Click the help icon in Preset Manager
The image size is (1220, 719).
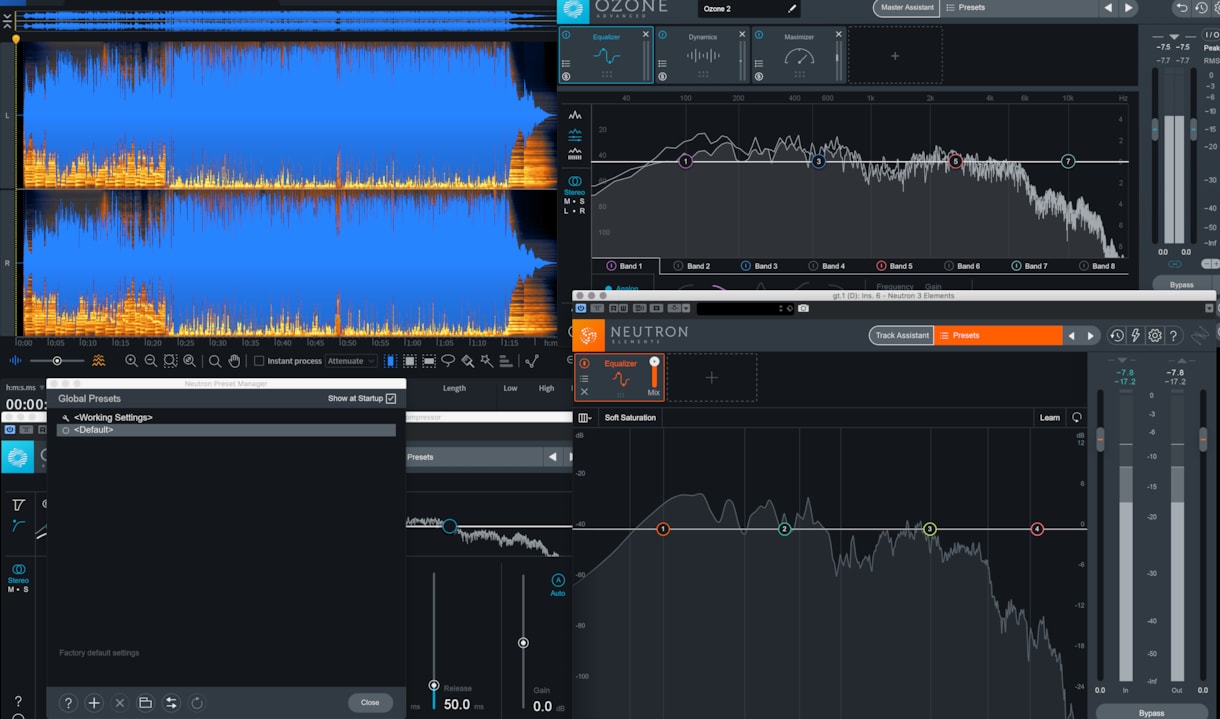click(68, 703)
